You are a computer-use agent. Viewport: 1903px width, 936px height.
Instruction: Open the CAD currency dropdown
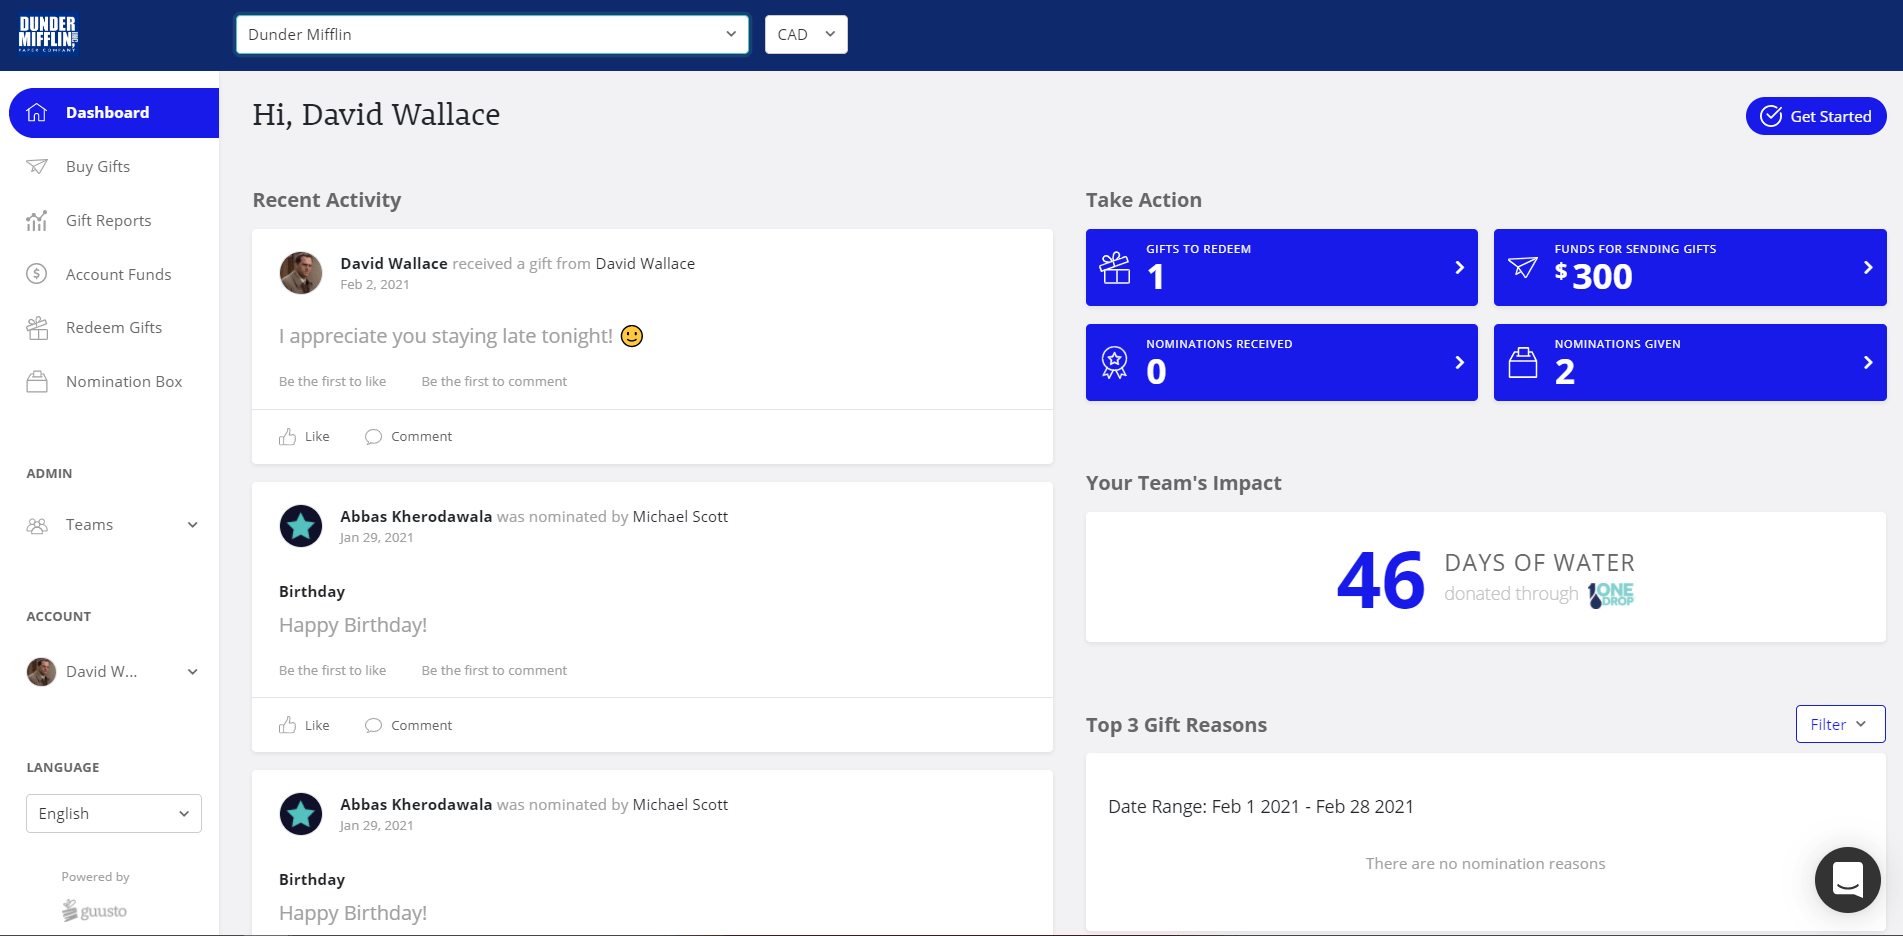(x=805, y=35)
